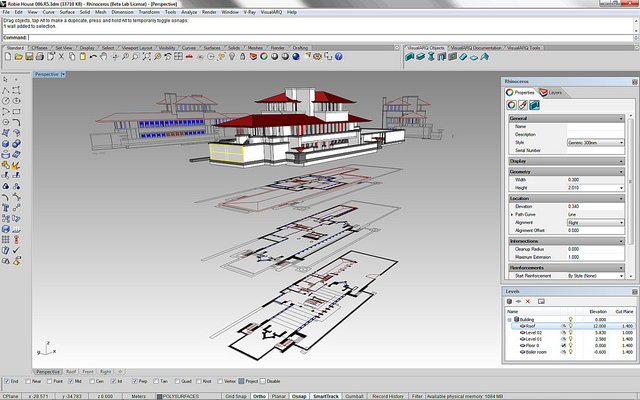Switch to the Layers tab
The height and width of the screenshot is (400, 640).
[551, 92]
